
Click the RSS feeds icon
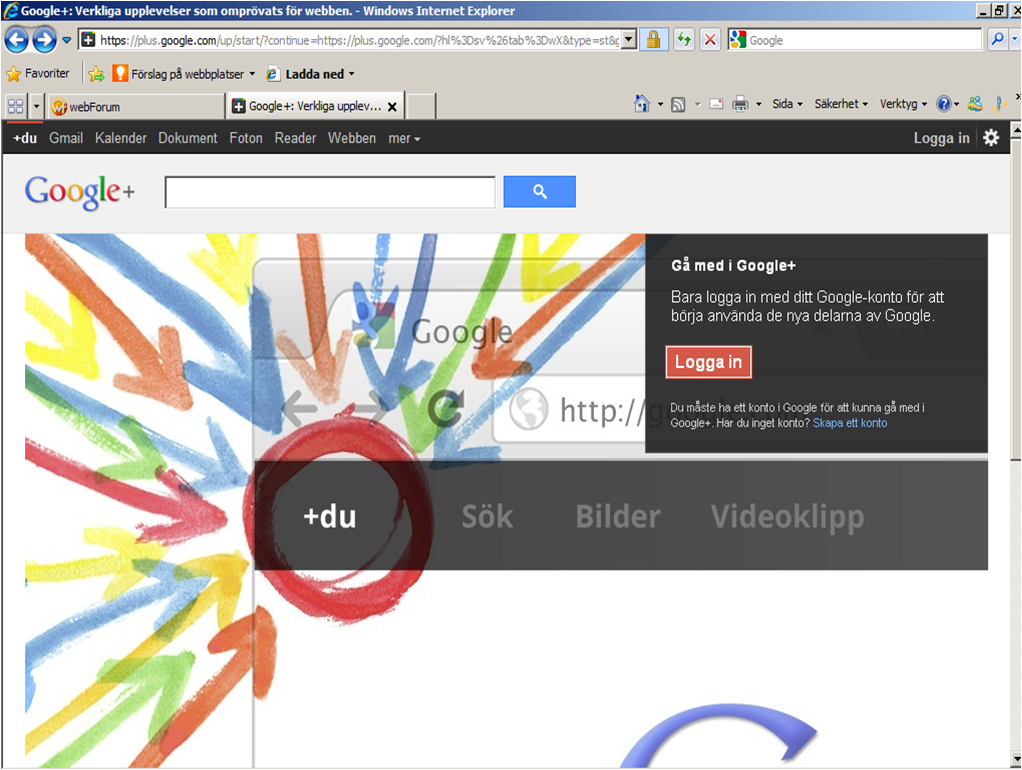point(678,104)
